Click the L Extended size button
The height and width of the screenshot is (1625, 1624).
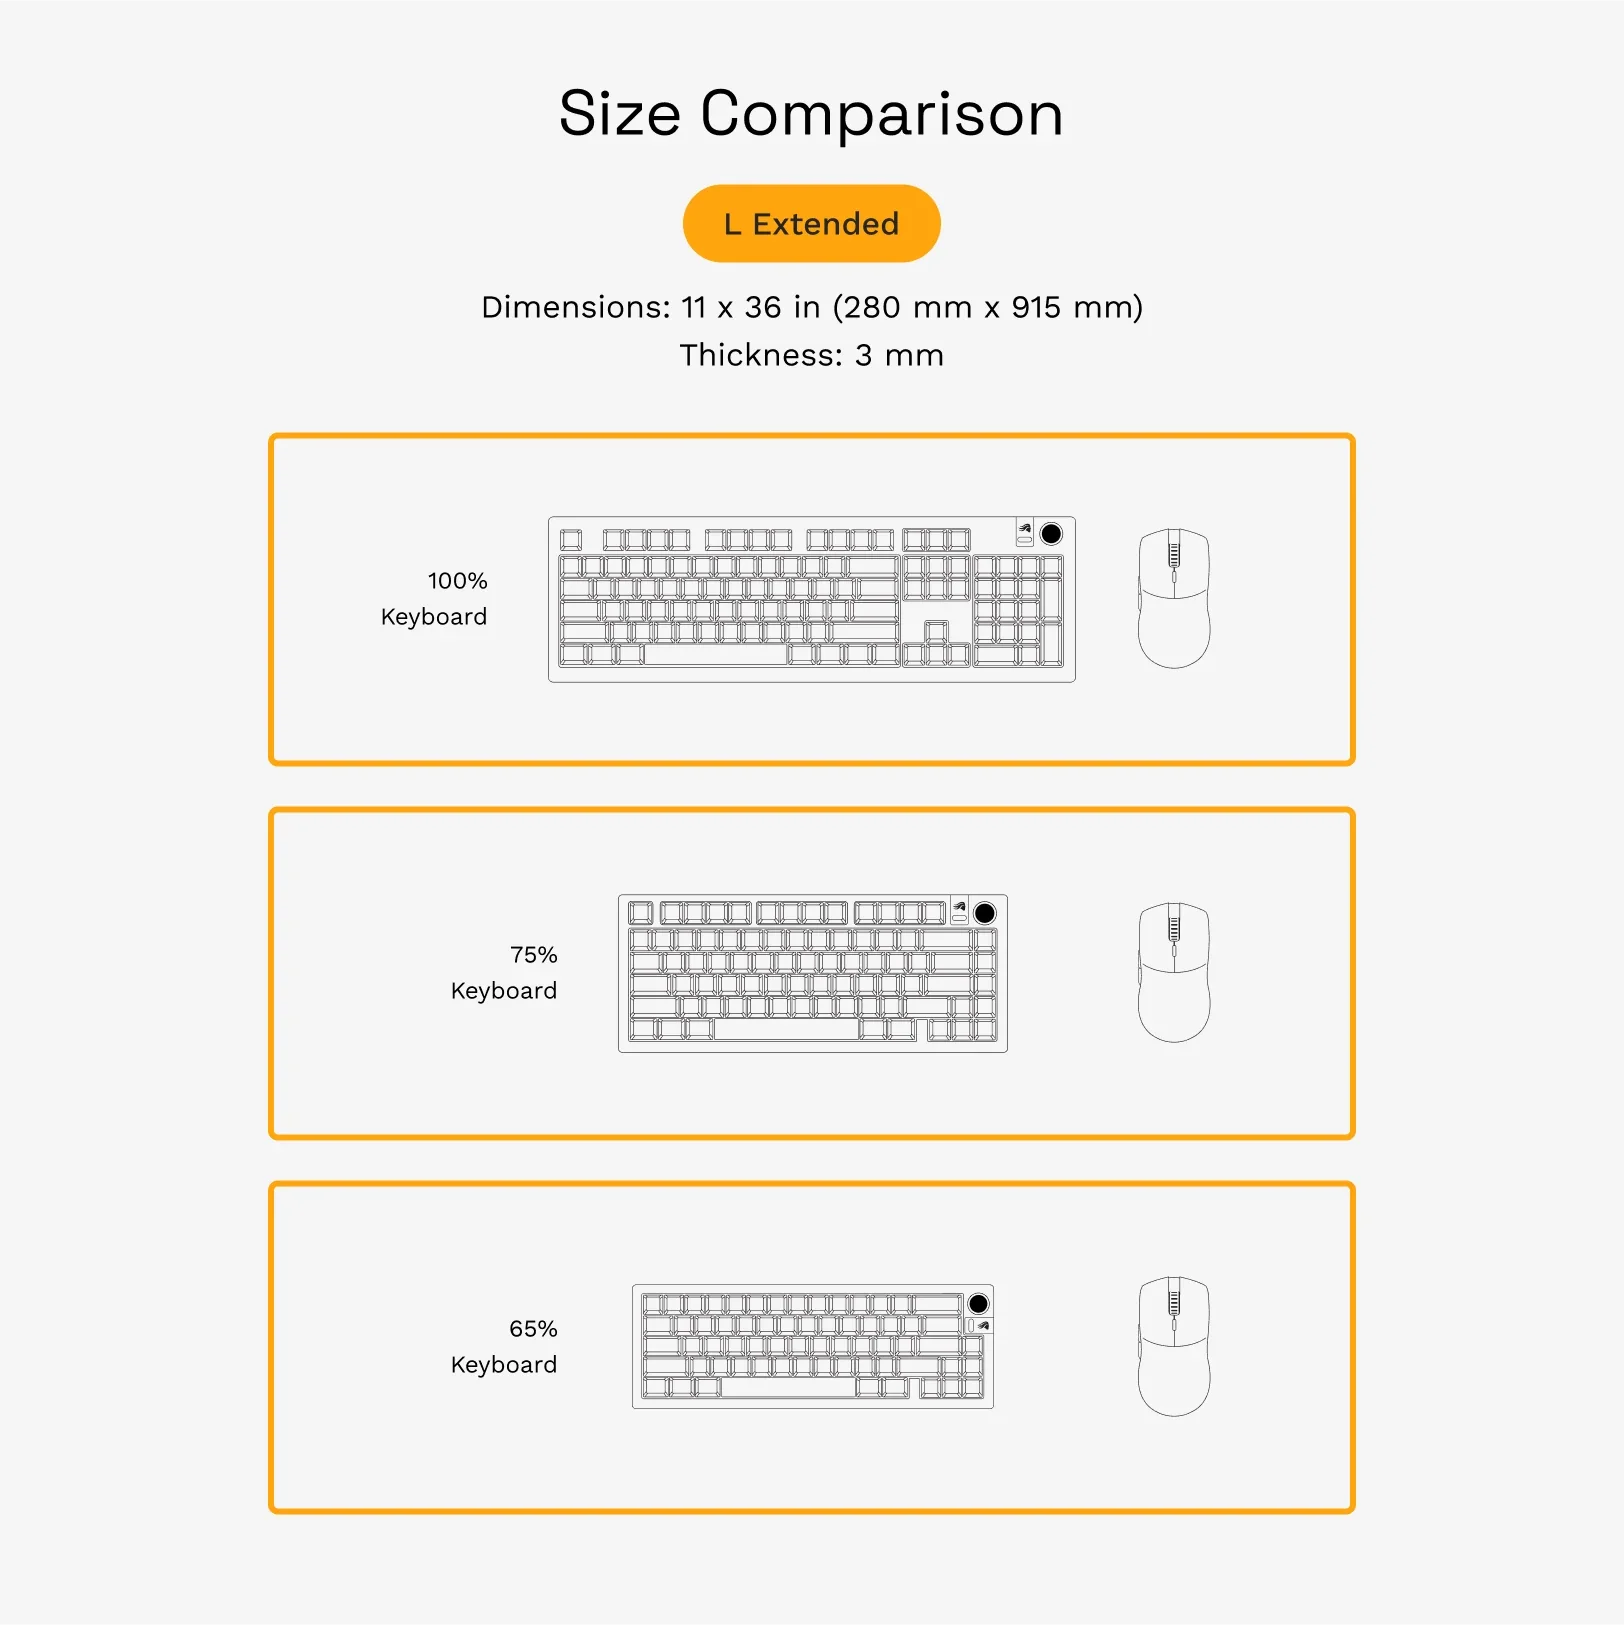811,224
